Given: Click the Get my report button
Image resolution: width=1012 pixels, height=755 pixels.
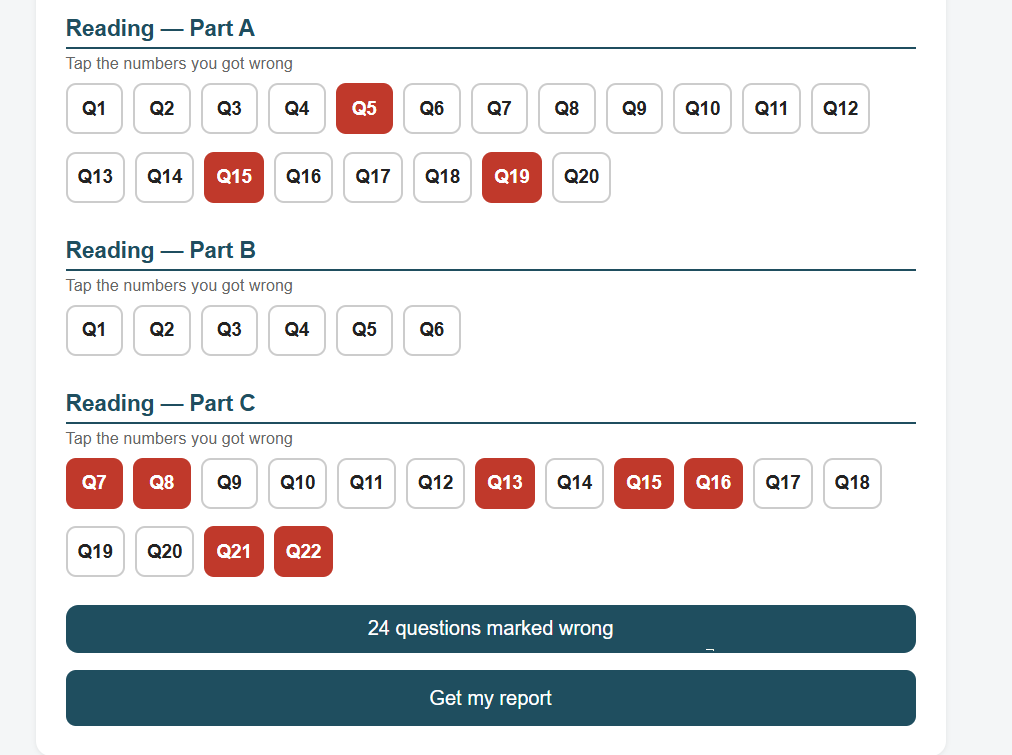Looking at the screenshot, I should (491, 698).
